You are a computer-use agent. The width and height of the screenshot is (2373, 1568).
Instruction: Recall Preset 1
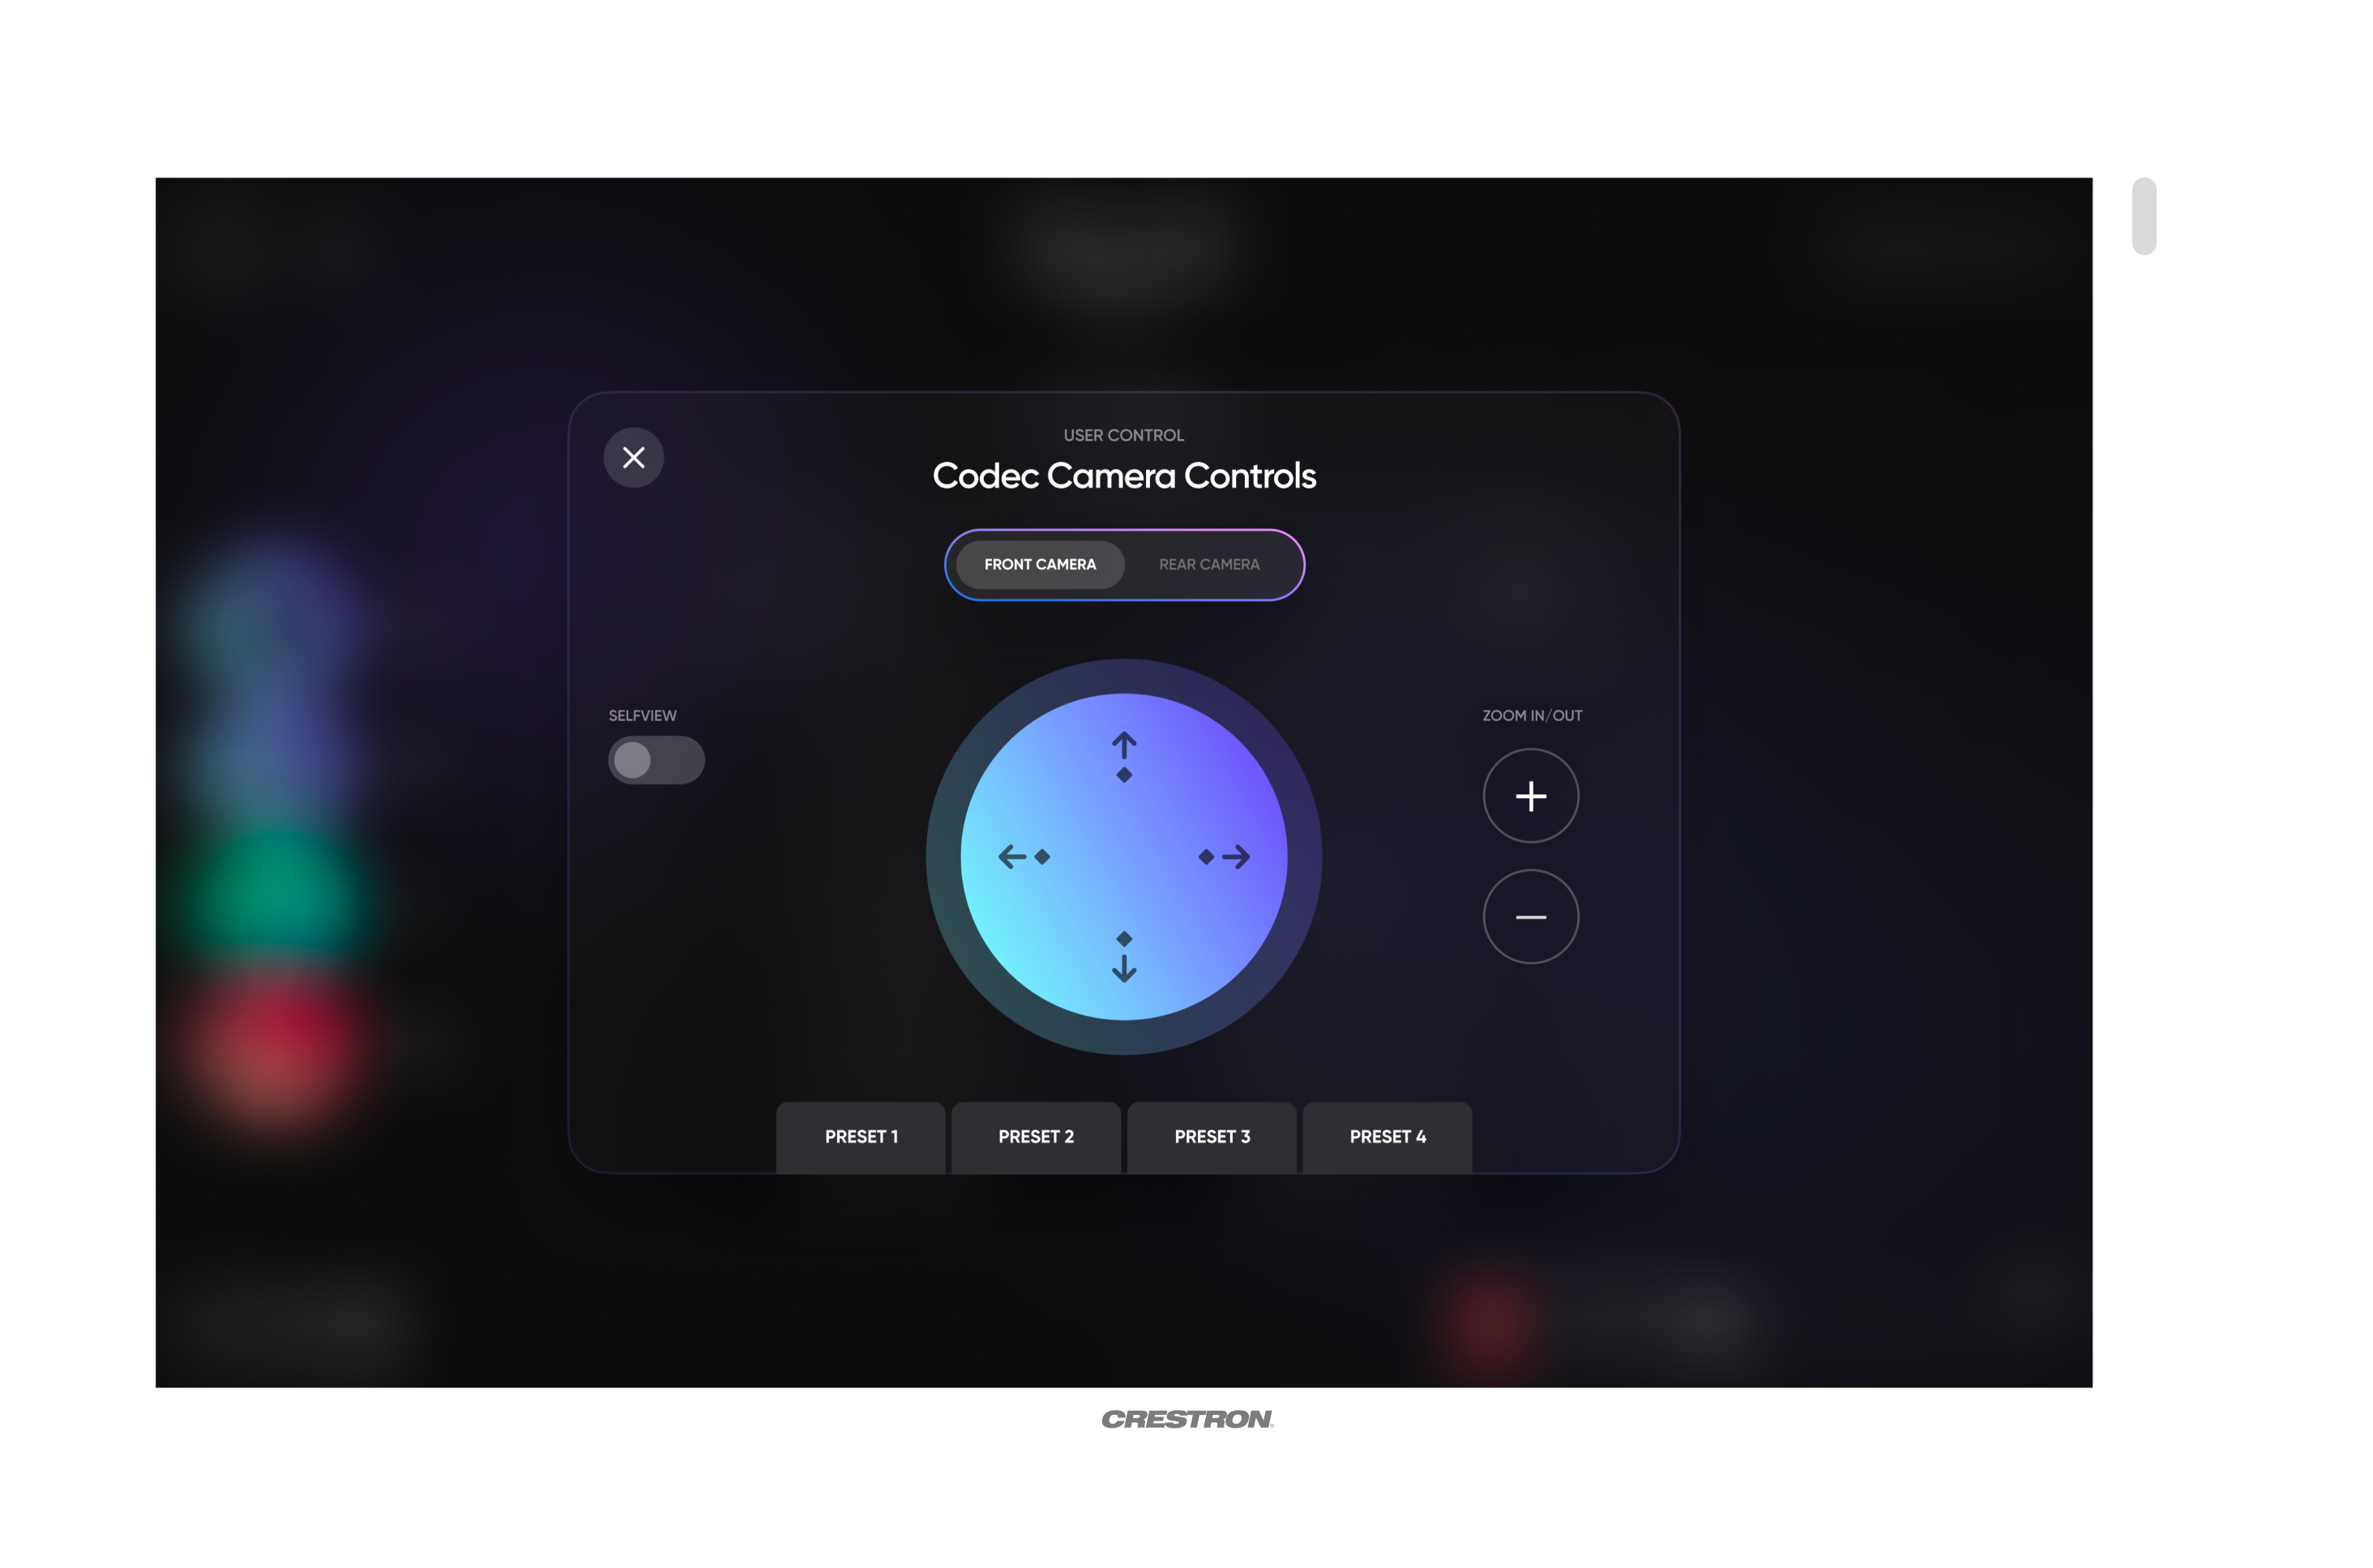[861, 1136]
